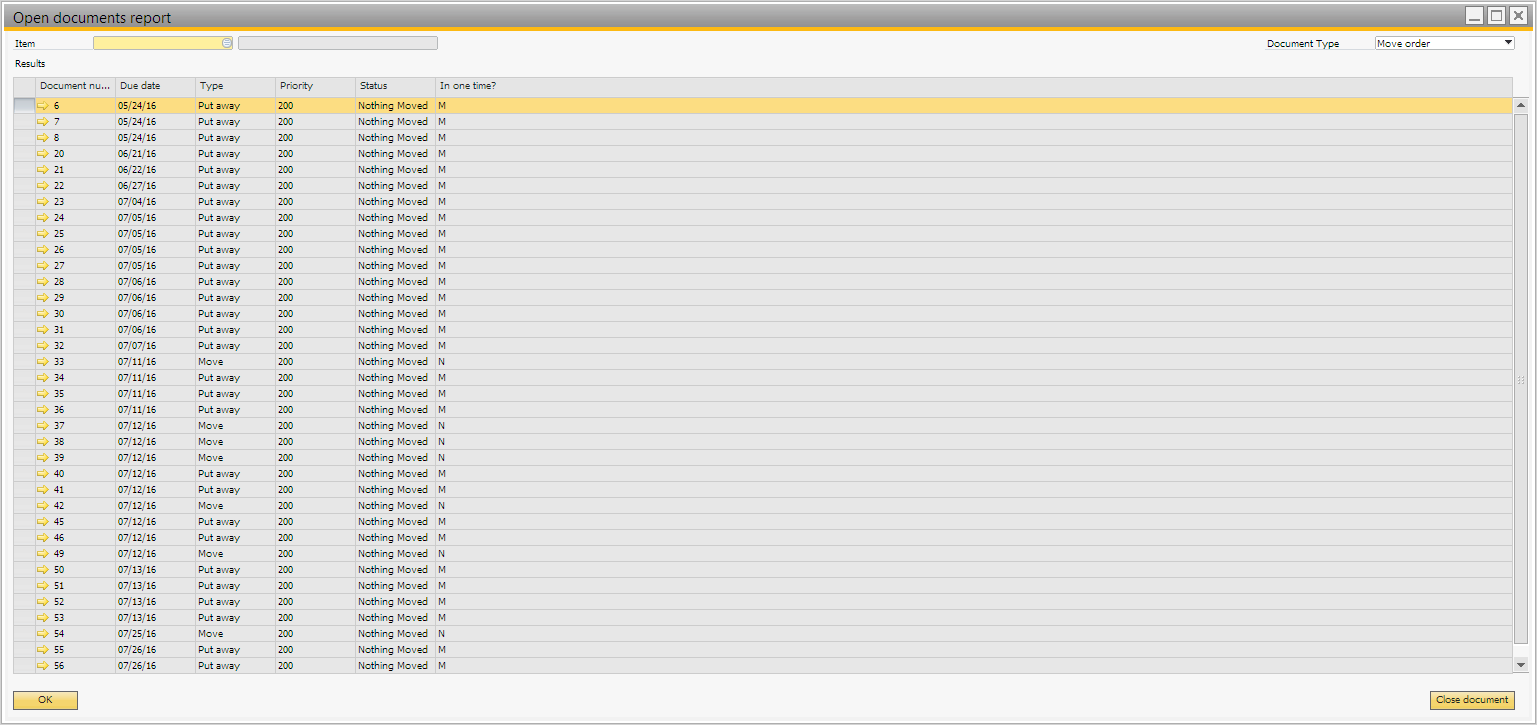Click the Status column header
This screenshot has width=1537, height=725.
395,86
